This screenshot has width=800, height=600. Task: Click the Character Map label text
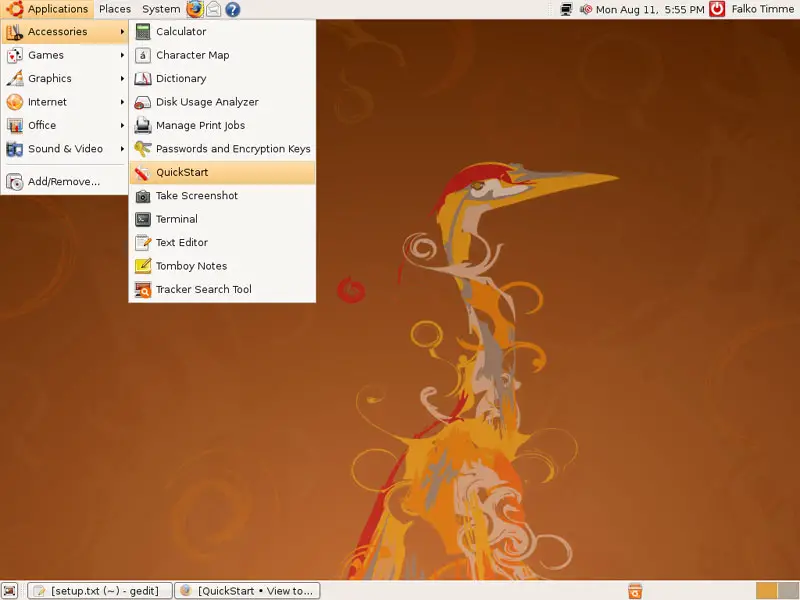(x=193, y=55)
